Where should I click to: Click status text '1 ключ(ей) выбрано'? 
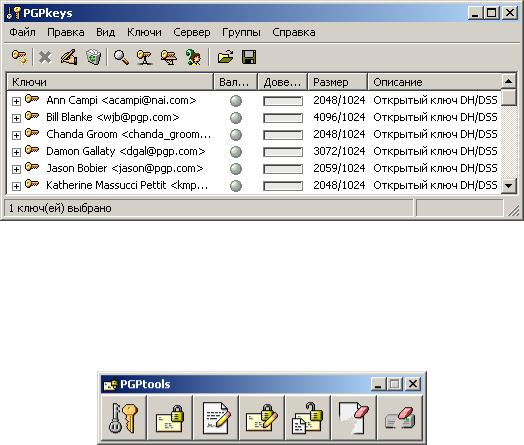pos(60,208)
